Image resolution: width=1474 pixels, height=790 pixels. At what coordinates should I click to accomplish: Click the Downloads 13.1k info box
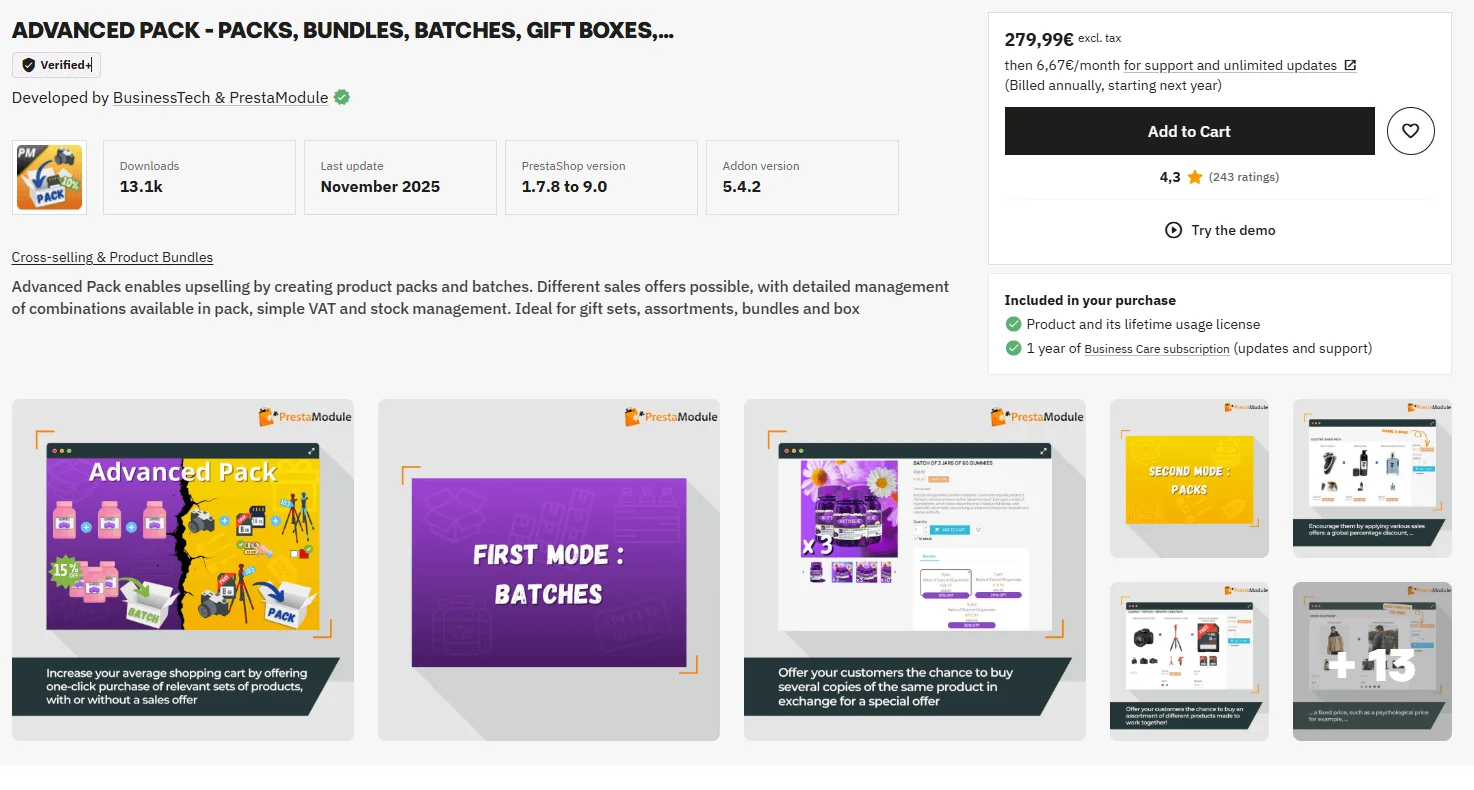point(198,177)
